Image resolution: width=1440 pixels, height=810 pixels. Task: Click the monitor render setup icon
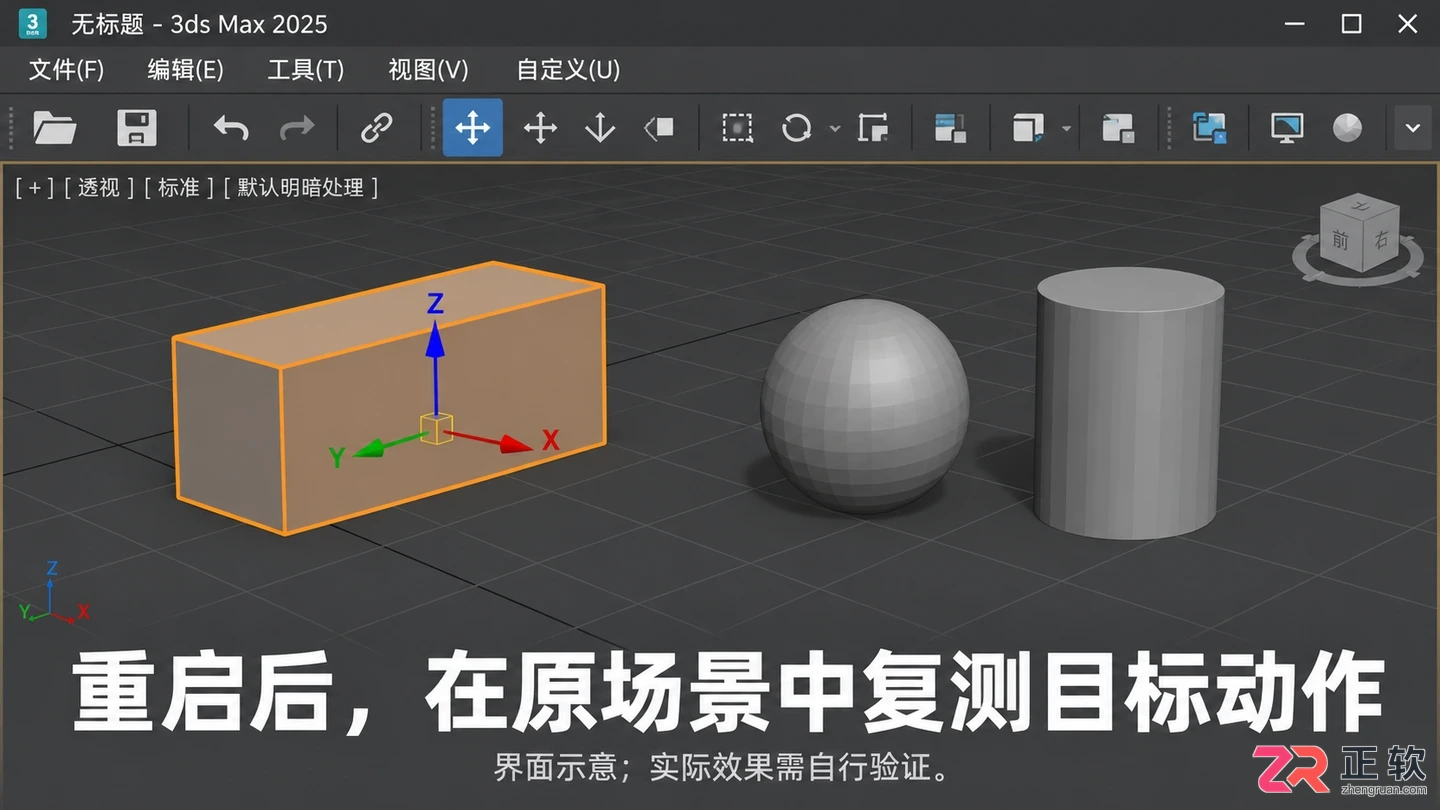click(1287, 128)
